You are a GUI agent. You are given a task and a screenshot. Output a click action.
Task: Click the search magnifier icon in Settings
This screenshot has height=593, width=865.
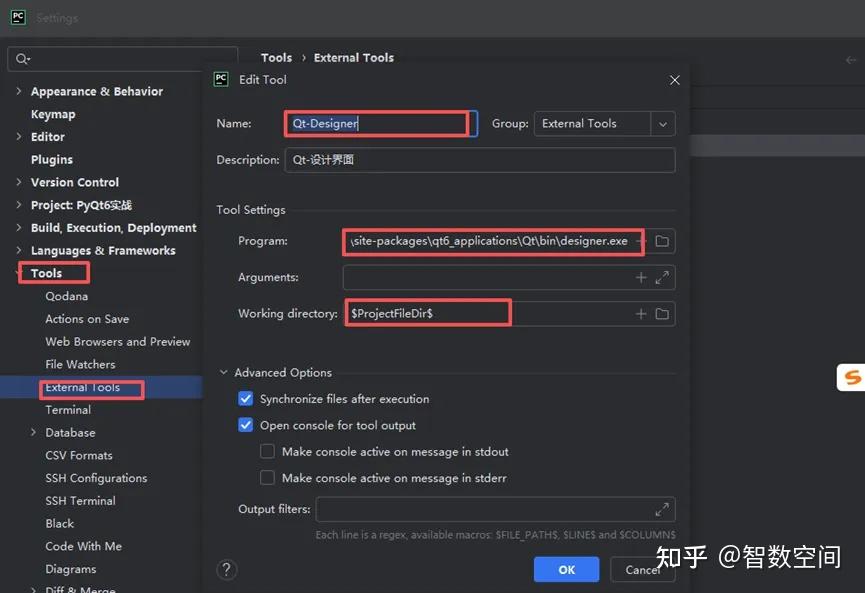[x=23, y=59]
